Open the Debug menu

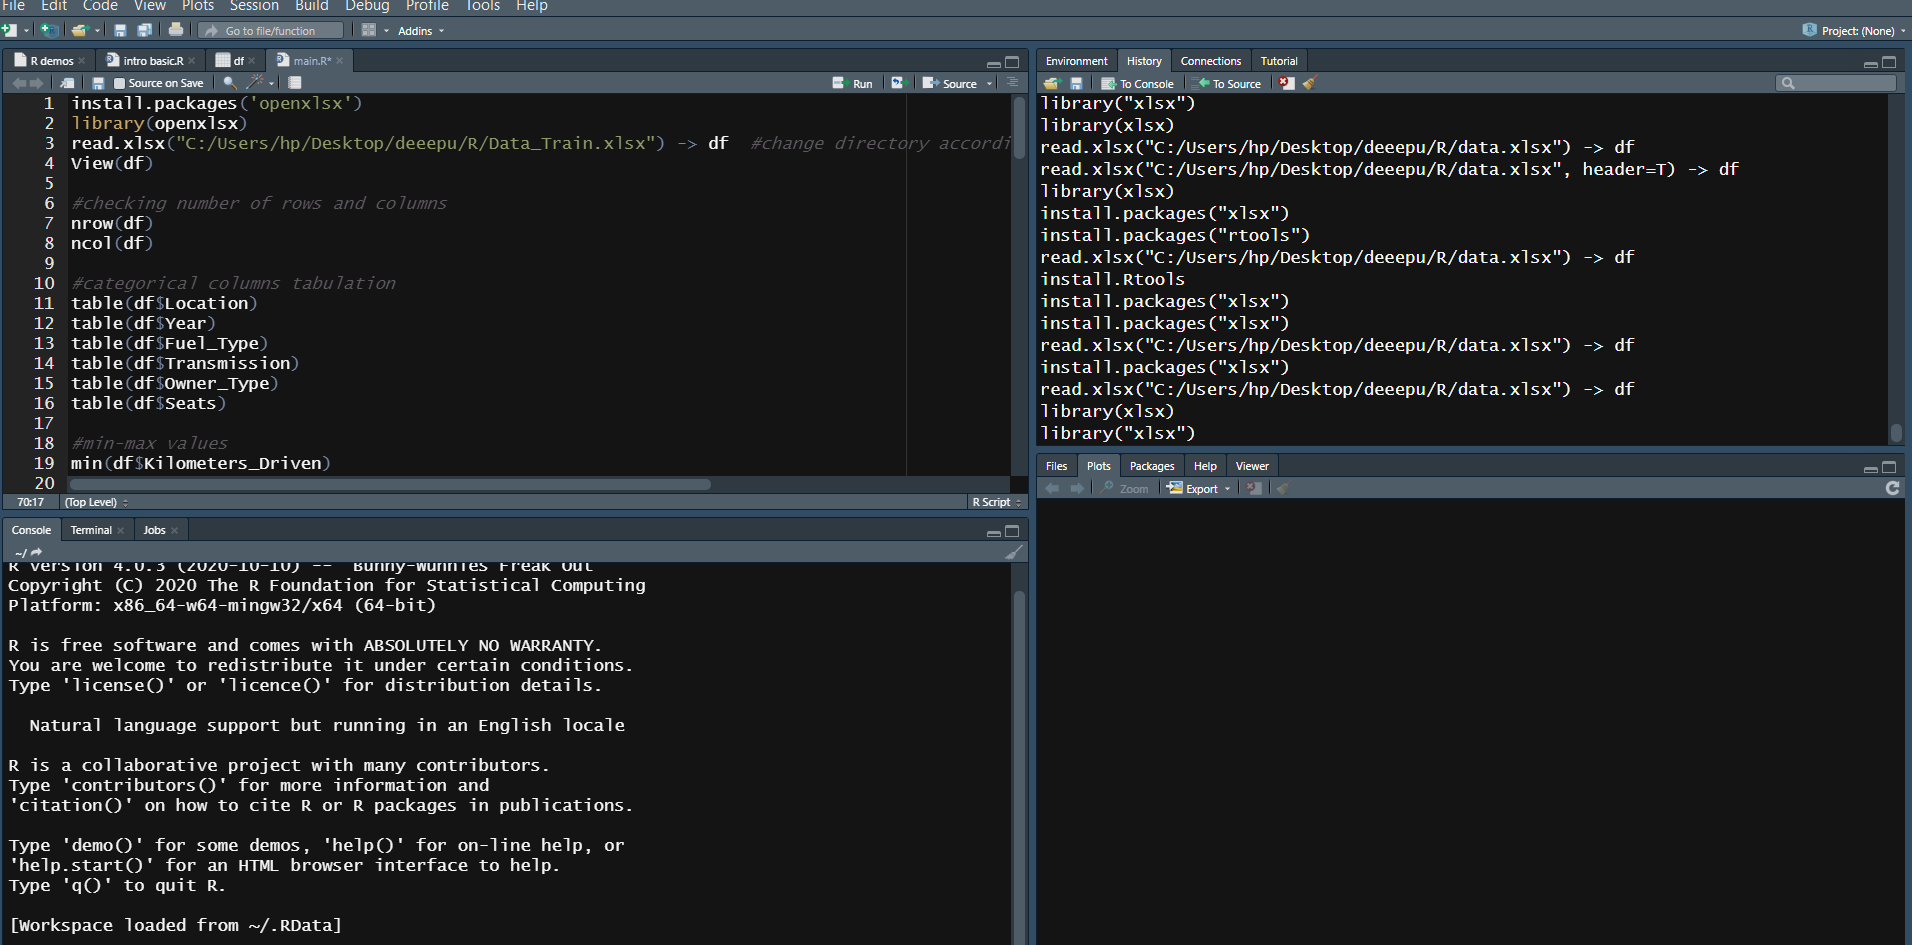point(367,6)
